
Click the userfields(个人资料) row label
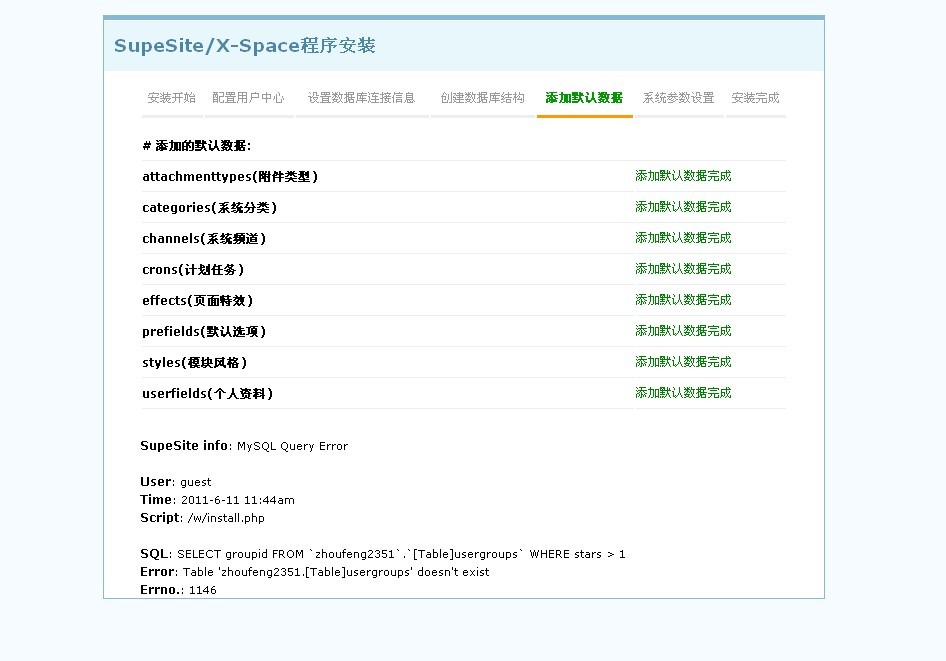208,394
